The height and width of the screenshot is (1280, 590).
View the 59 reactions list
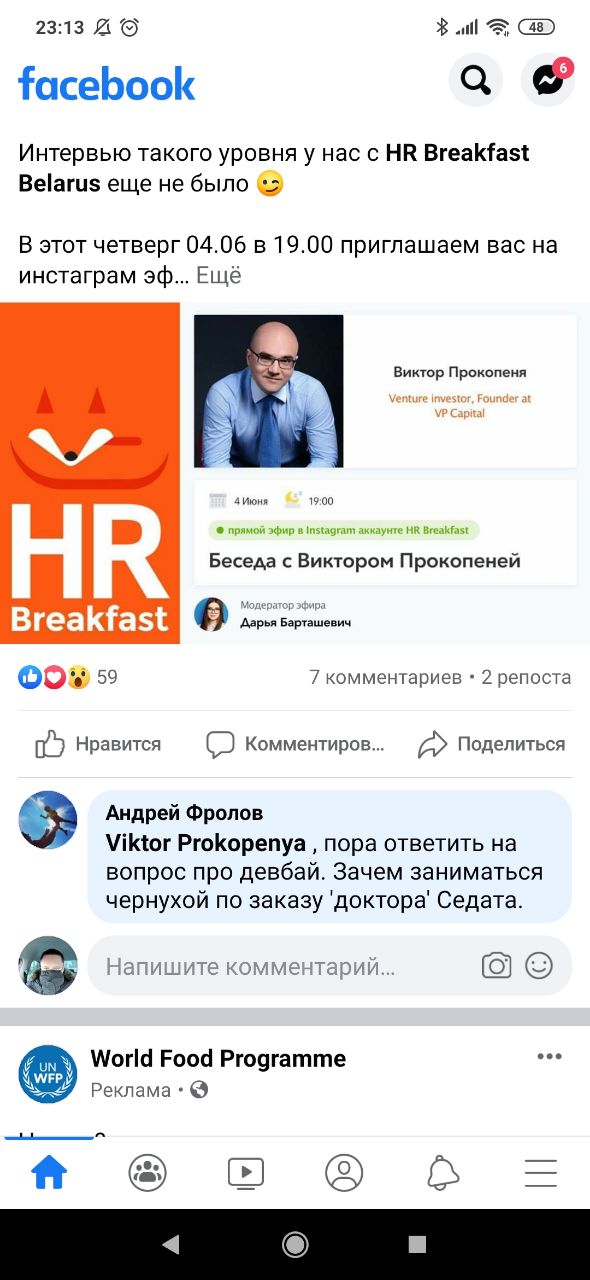[68, 677]
